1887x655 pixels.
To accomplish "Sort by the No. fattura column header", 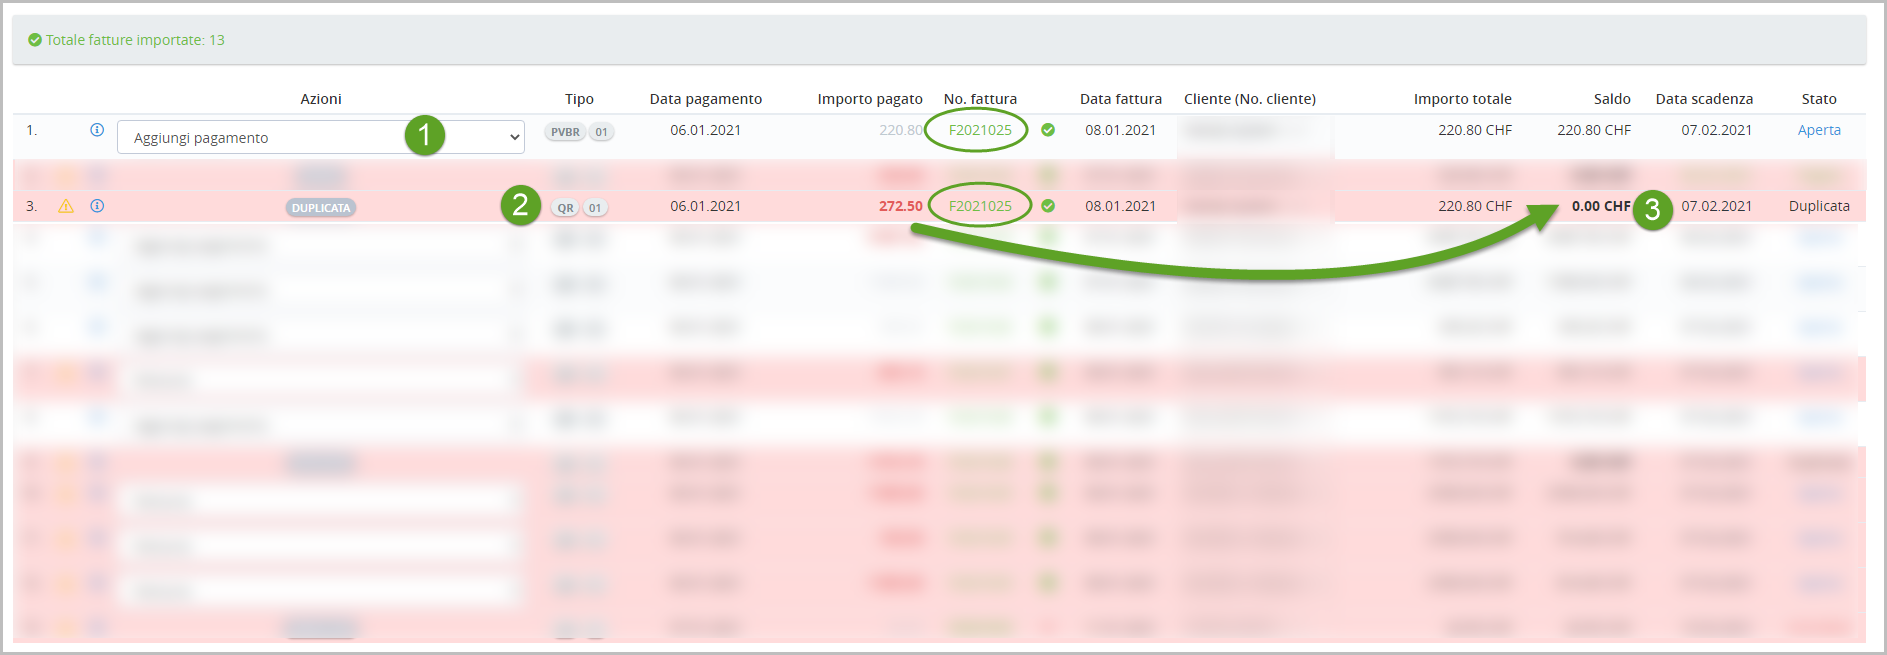I will pos(979,99).
